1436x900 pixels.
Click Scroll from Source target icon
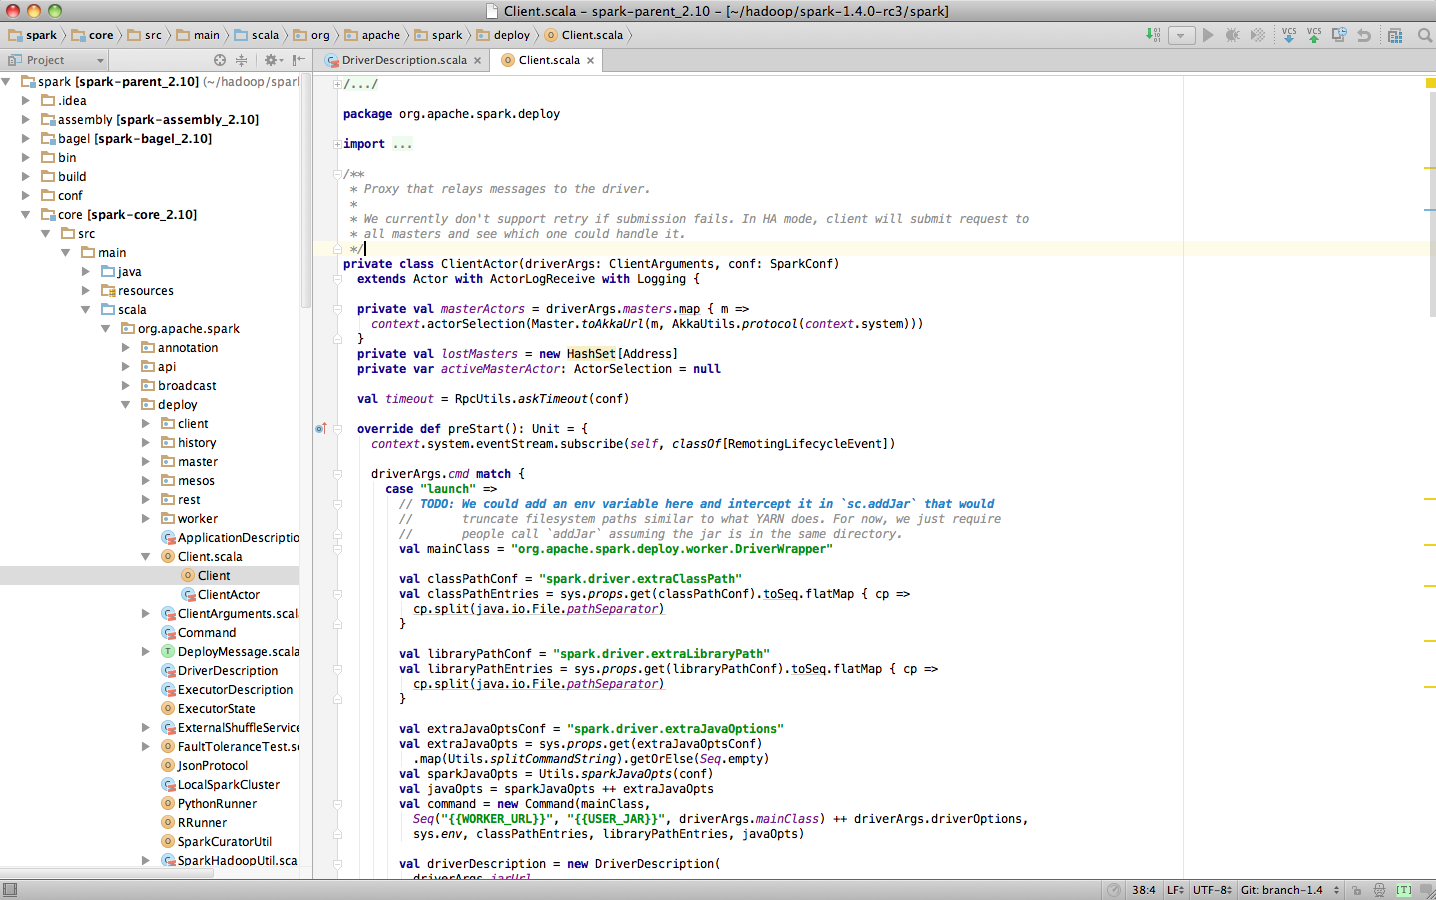(220, 60)
